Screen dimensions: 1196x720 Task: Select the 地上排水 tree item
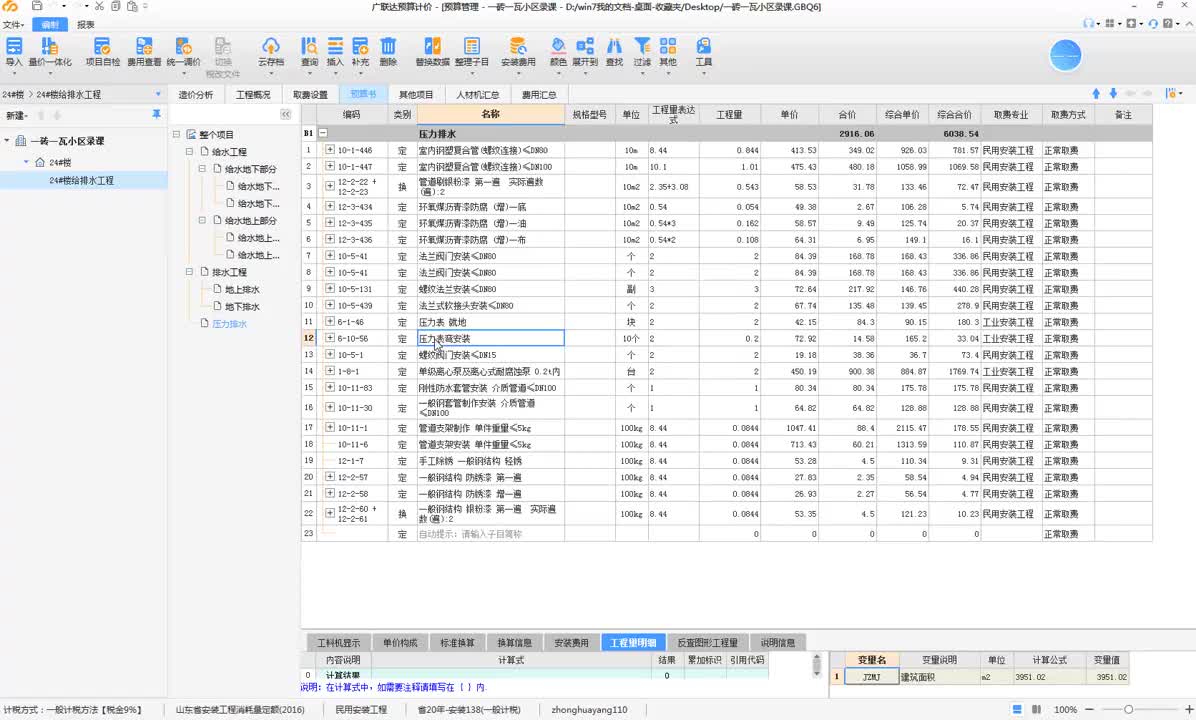[243, 289]
